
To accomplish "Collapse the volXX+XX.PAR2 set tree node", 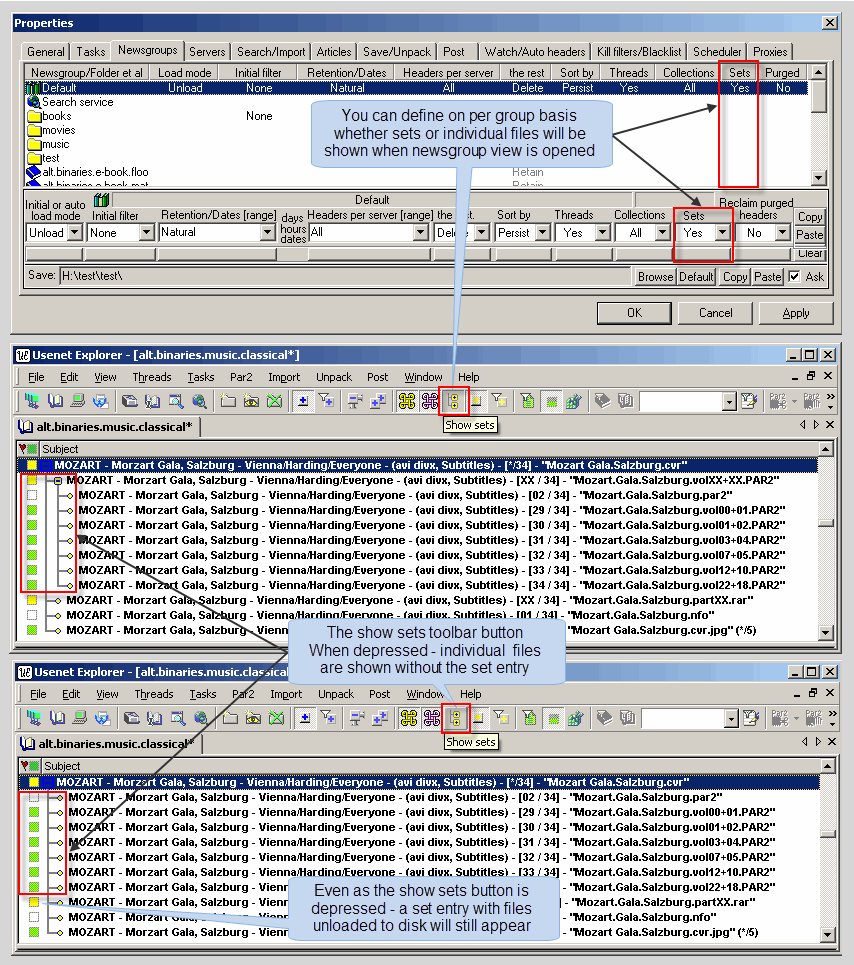I will pos(59,480).
